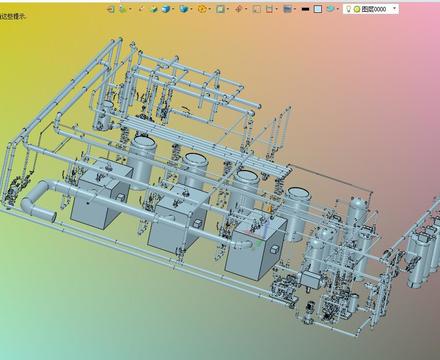Image resolution: width=440 pixels, height=360 pixels.
Task: Select the blue shaded cube icon
Action: (x=166, y=9)
